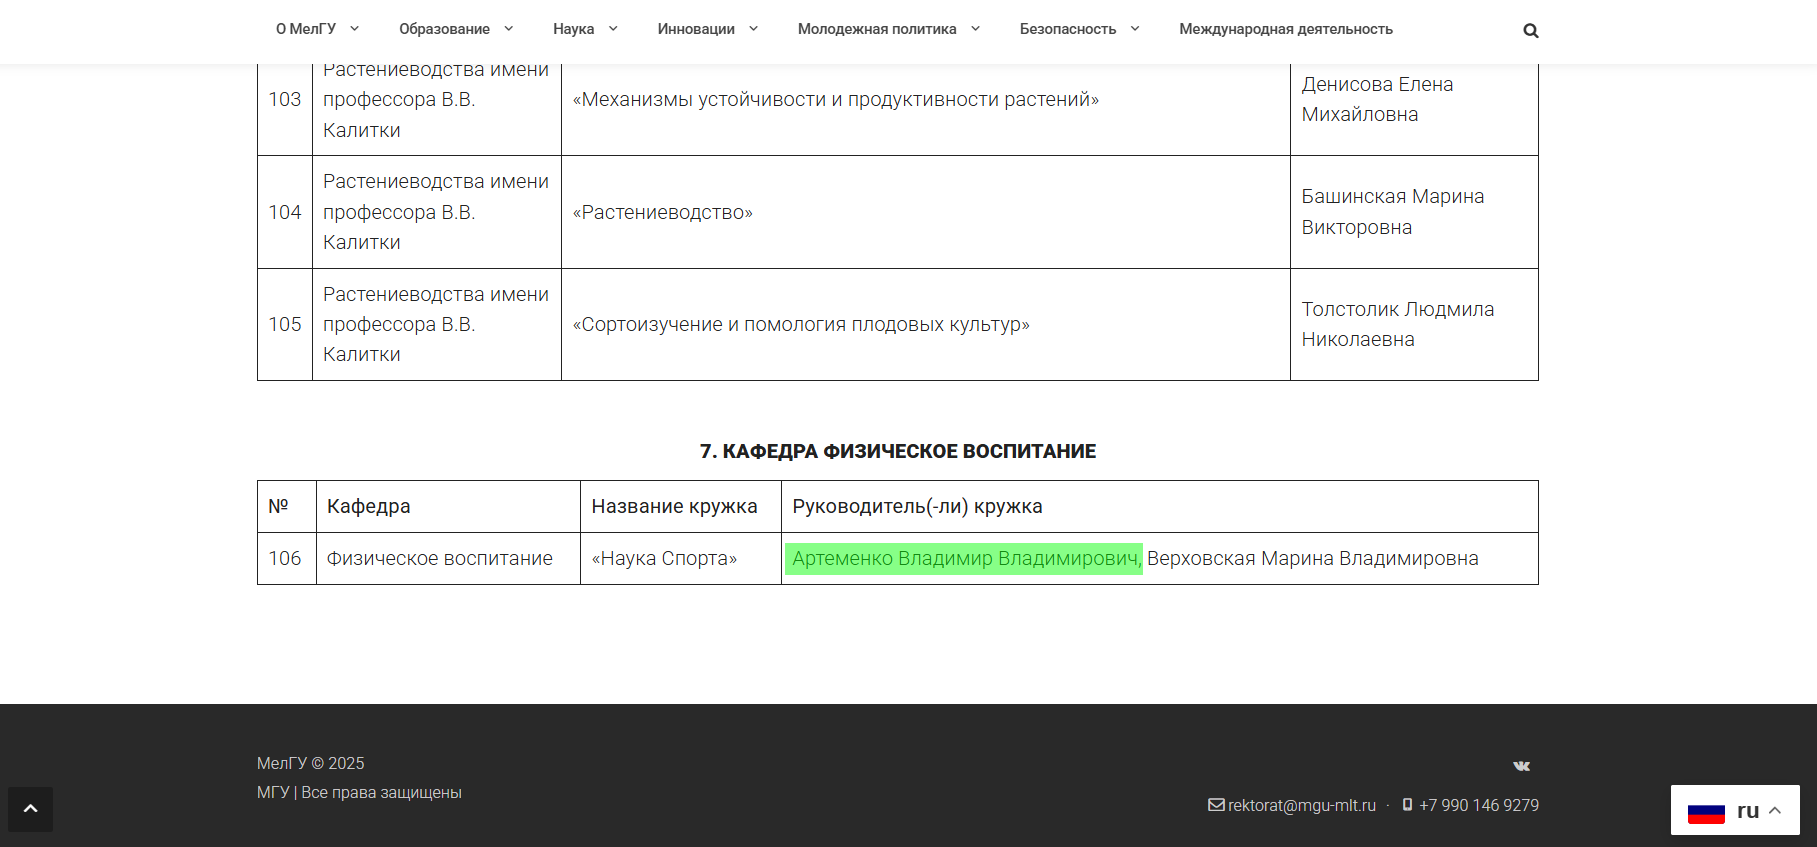Open the Молодежная политика menu
Screen dimensions: 1817x847
pyautogui.click(x=877, y=29)
